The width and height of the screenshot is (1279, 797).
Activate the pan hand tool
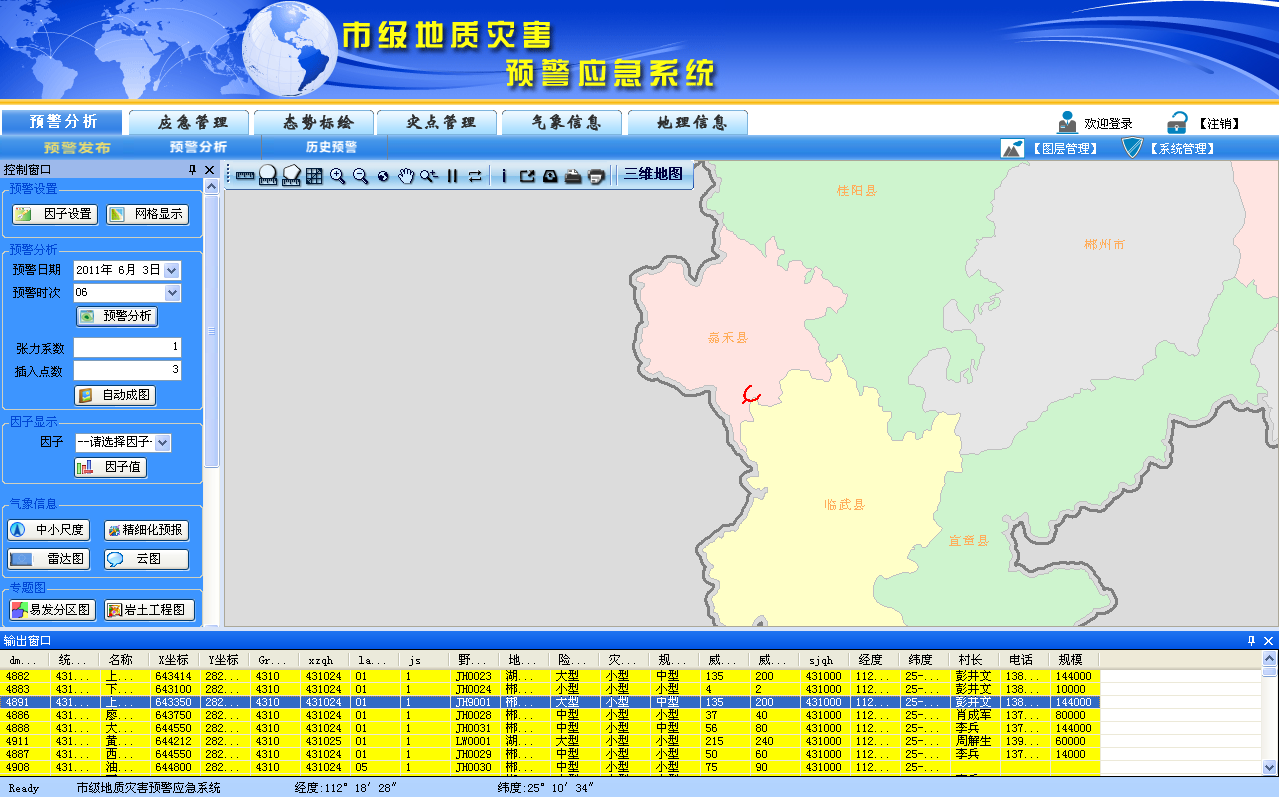tap(406, 175)
